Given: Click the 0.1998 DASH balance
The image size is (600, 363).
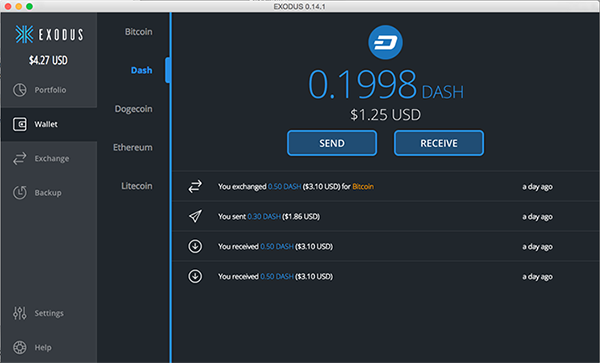Looking at the screenshot, I should pyautogui.click(x=386, y=84).
